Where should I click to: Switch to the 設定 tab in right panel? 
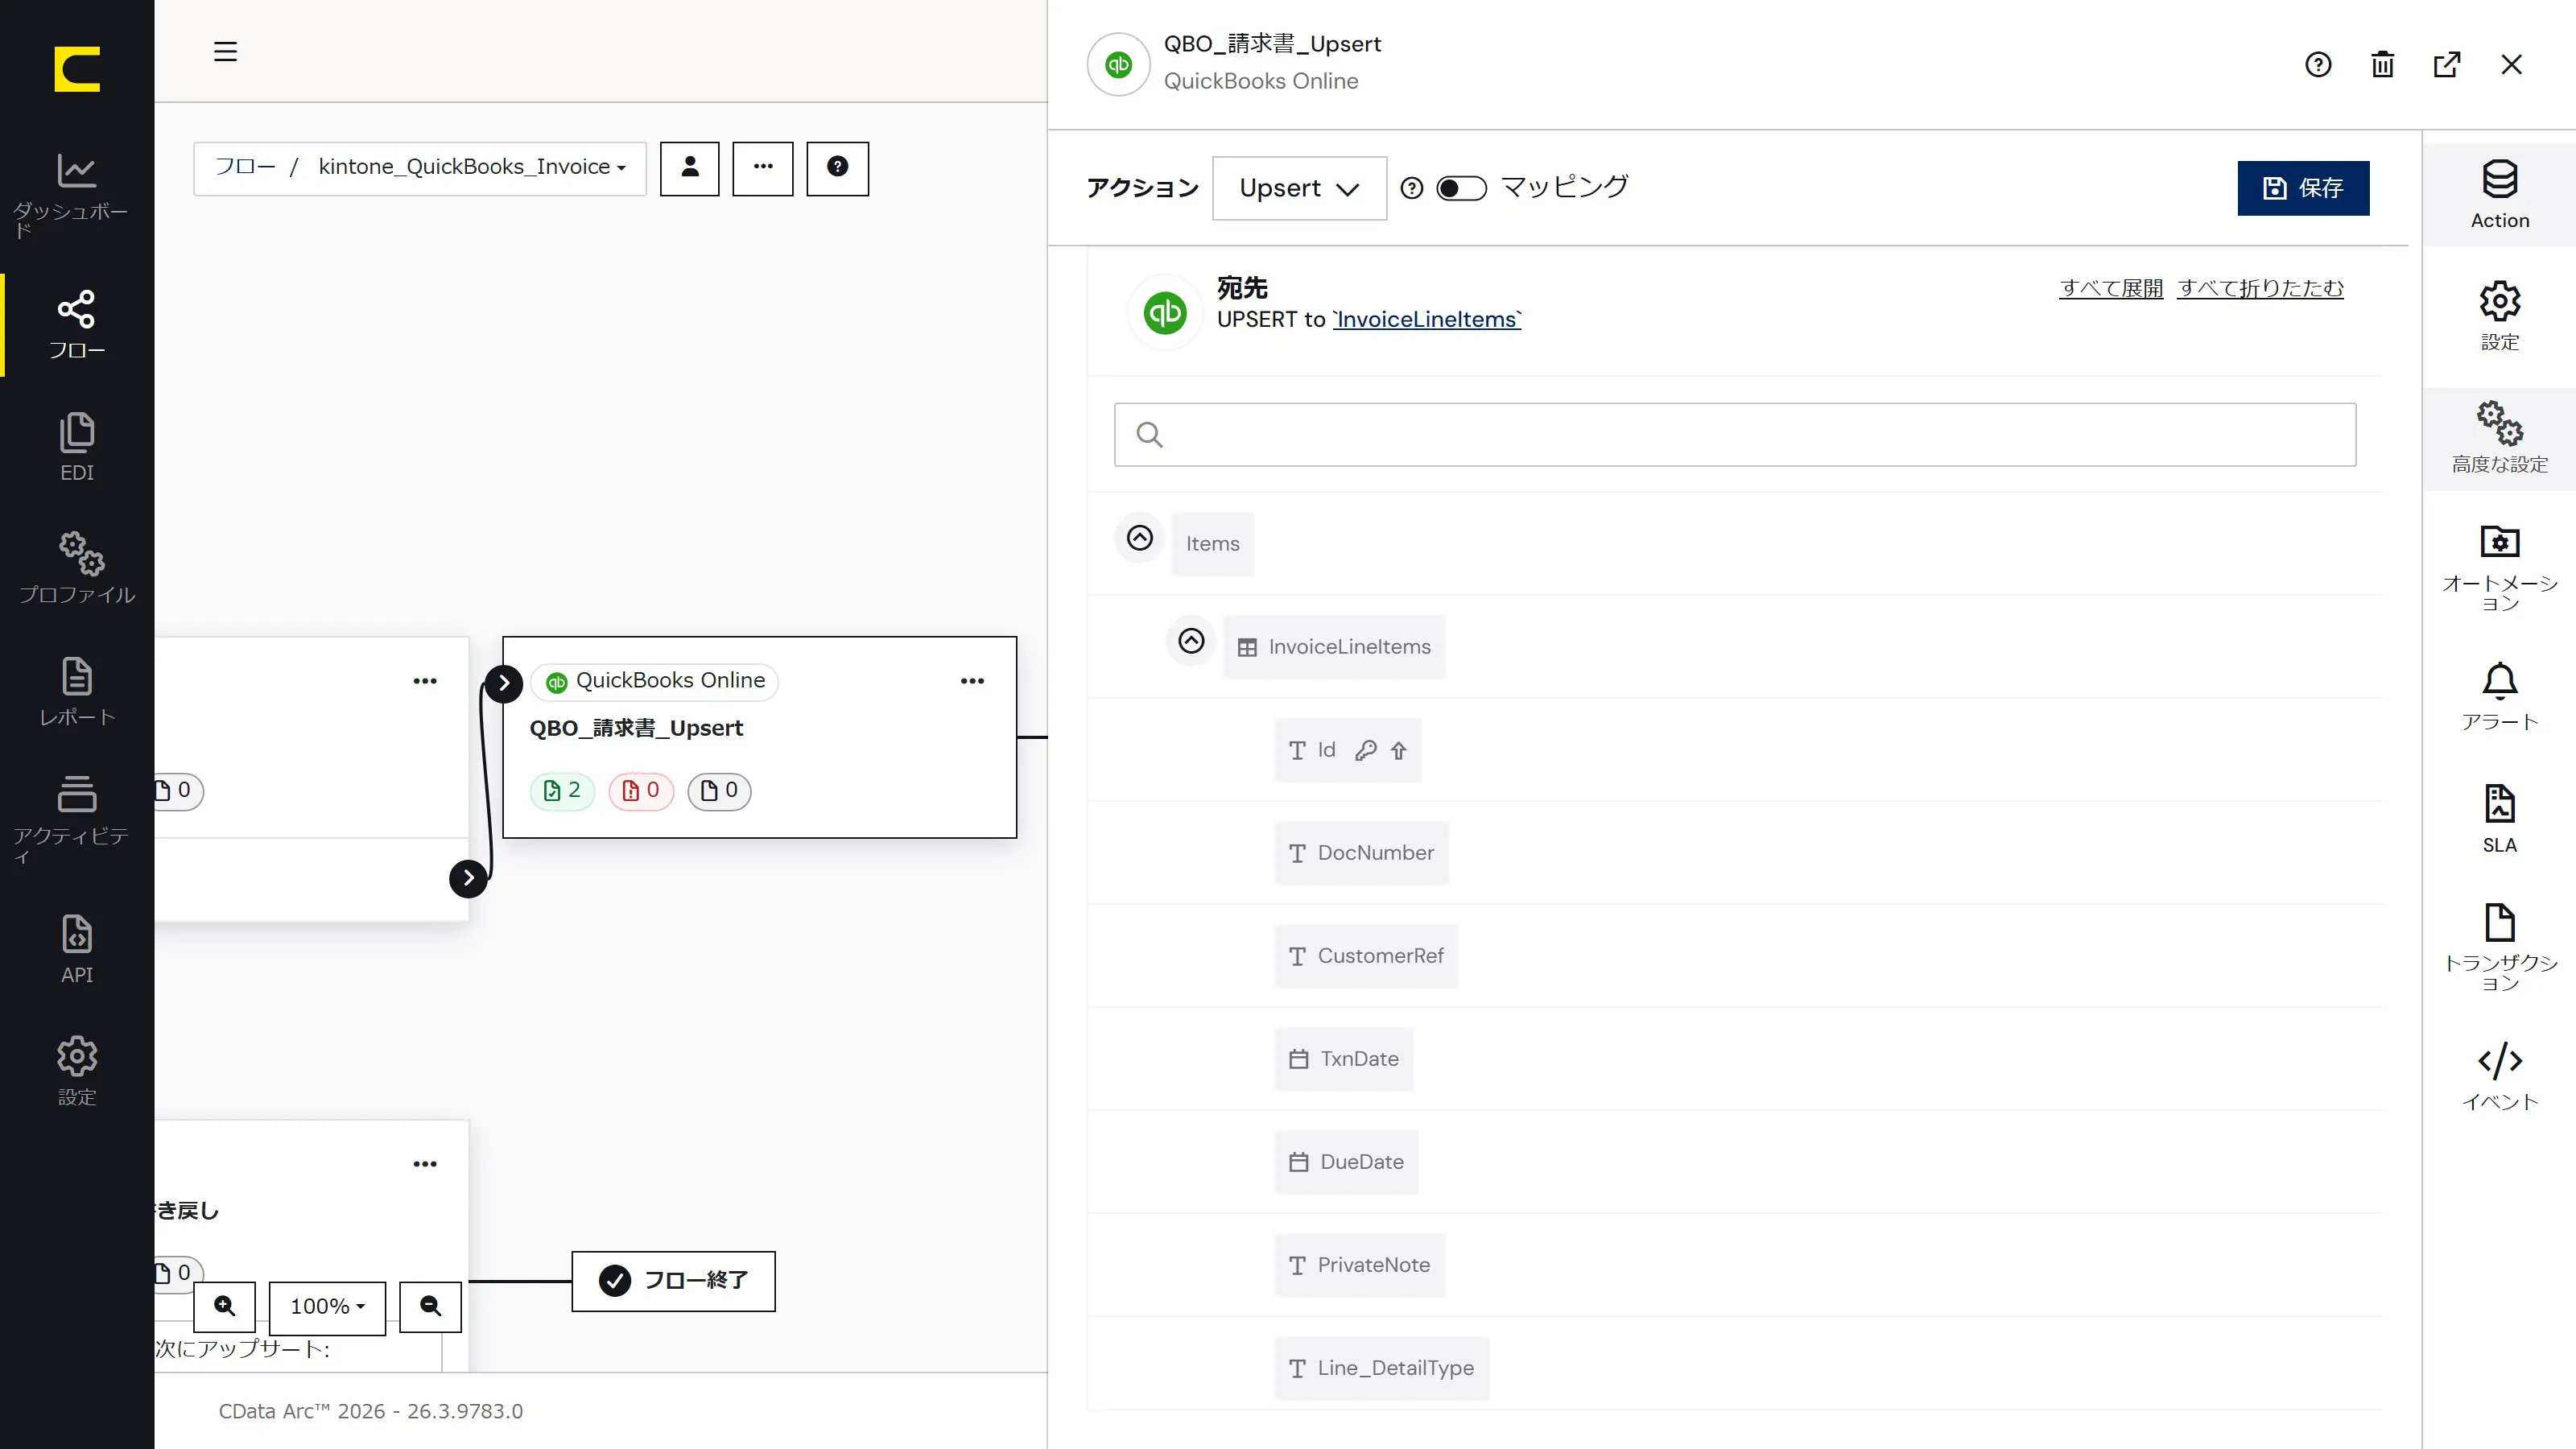tap(2499, 316)
